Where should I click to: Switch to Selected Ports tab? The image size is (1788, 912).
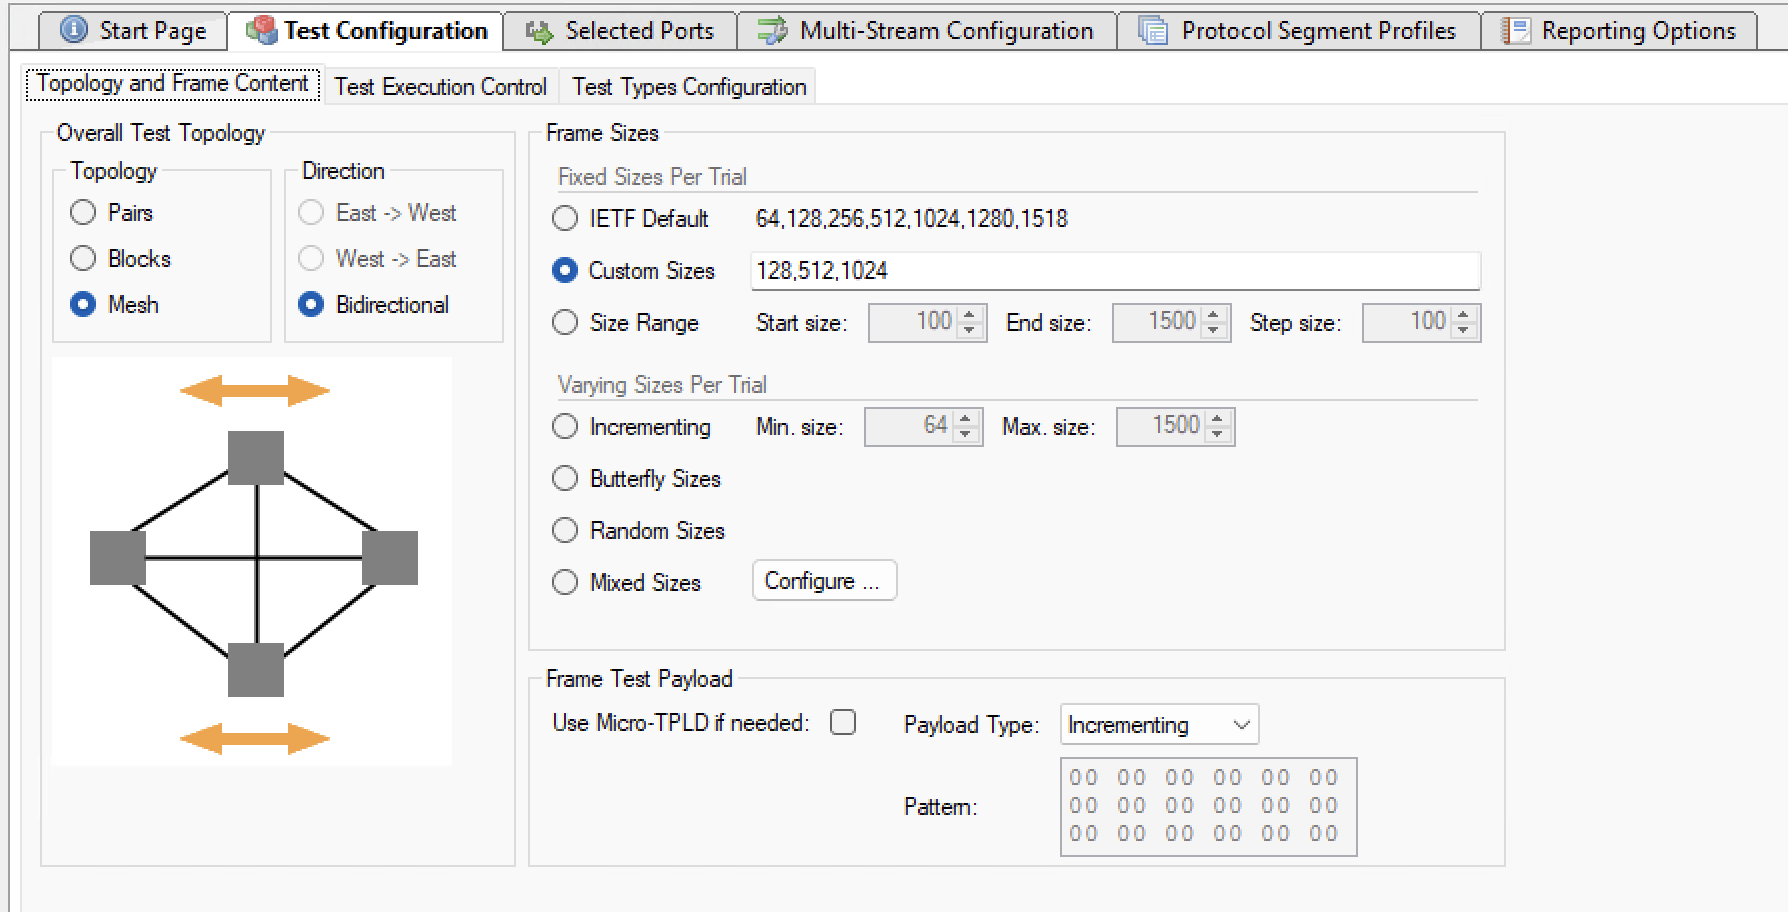(x=620, y=31)
